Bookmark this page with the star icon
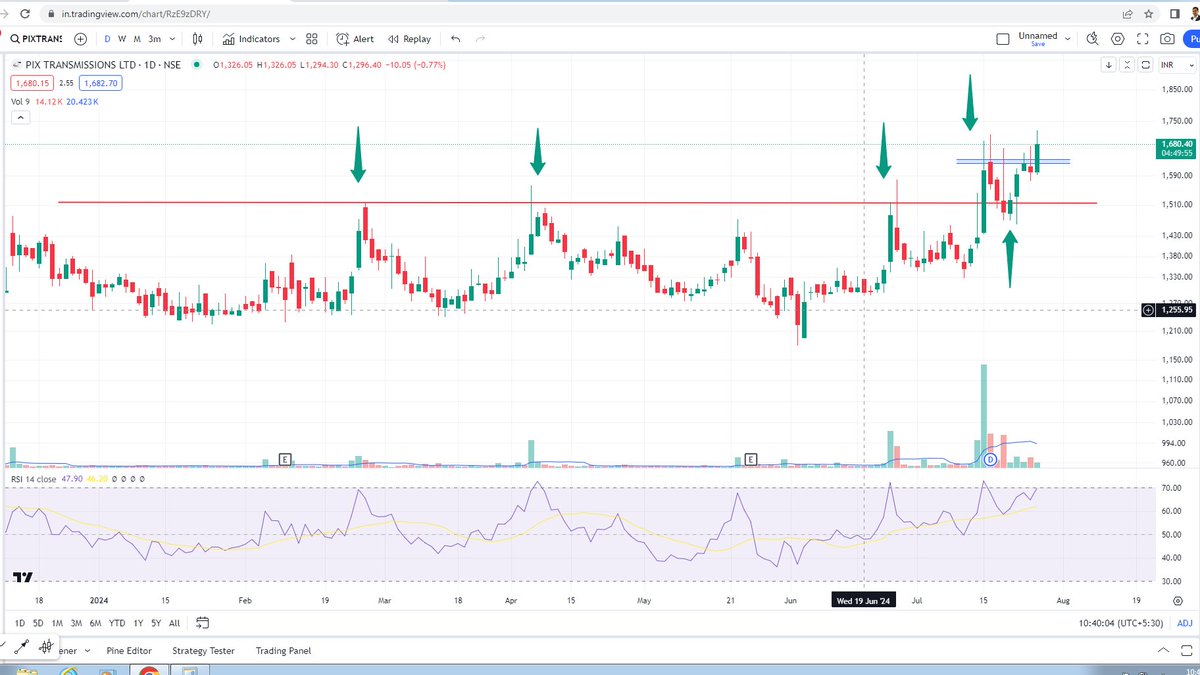1200x675 pixels. pyautogui.click(x=1148, y=14)
